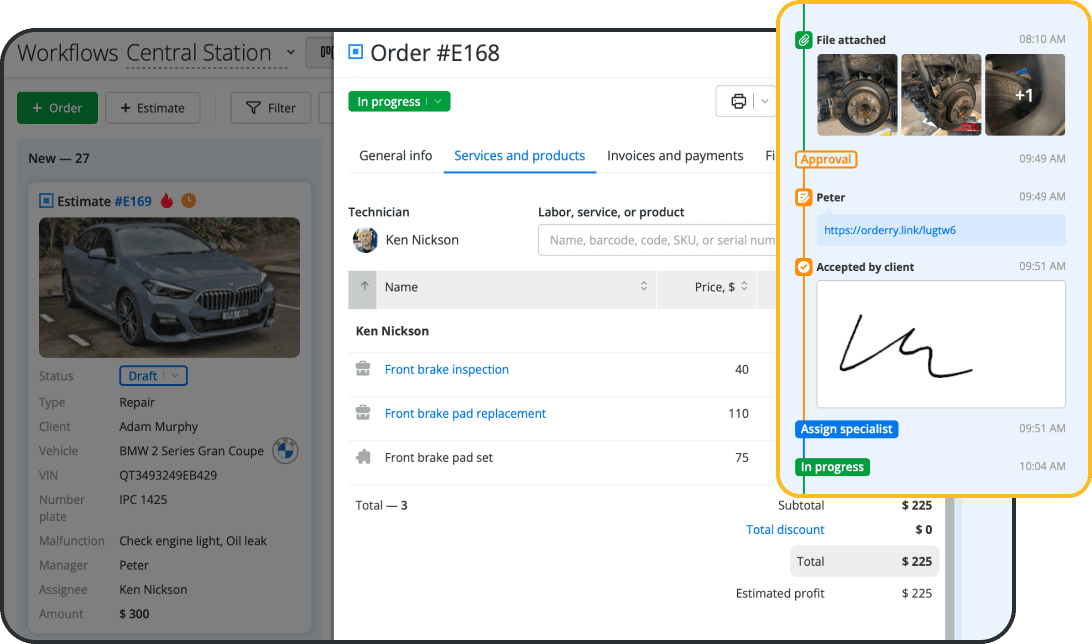Click the puzzle icon beside Front brake pad set
The width and height of the screenshot is (1092, 644).
click(x=363, y=457)
